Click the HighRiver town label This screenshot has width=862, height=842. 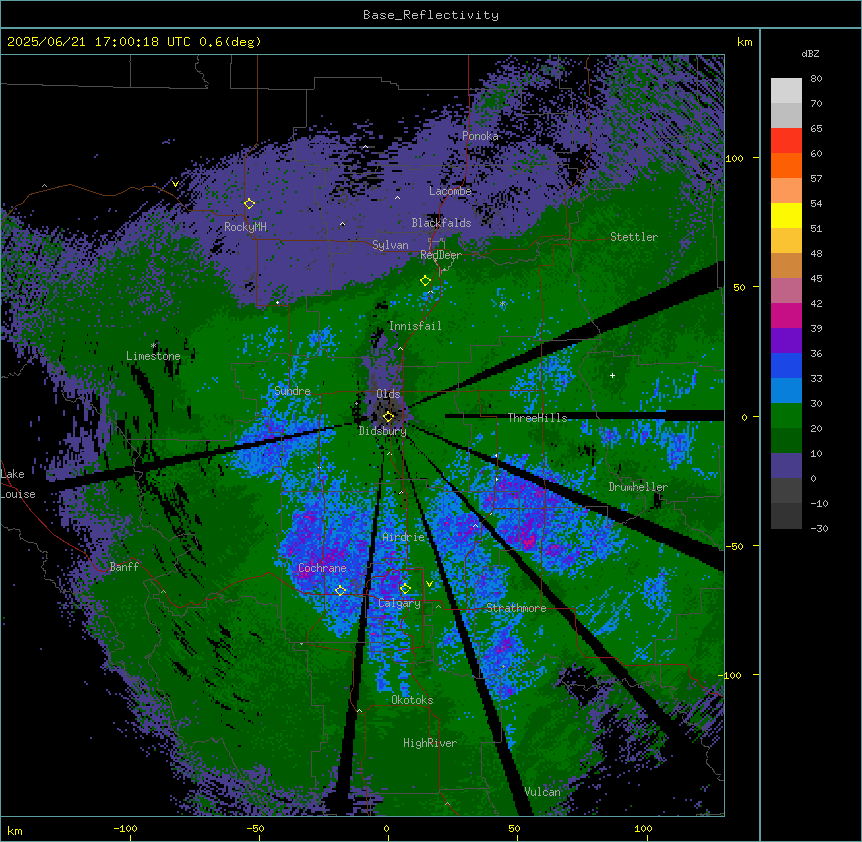click(x=430, y=743)
